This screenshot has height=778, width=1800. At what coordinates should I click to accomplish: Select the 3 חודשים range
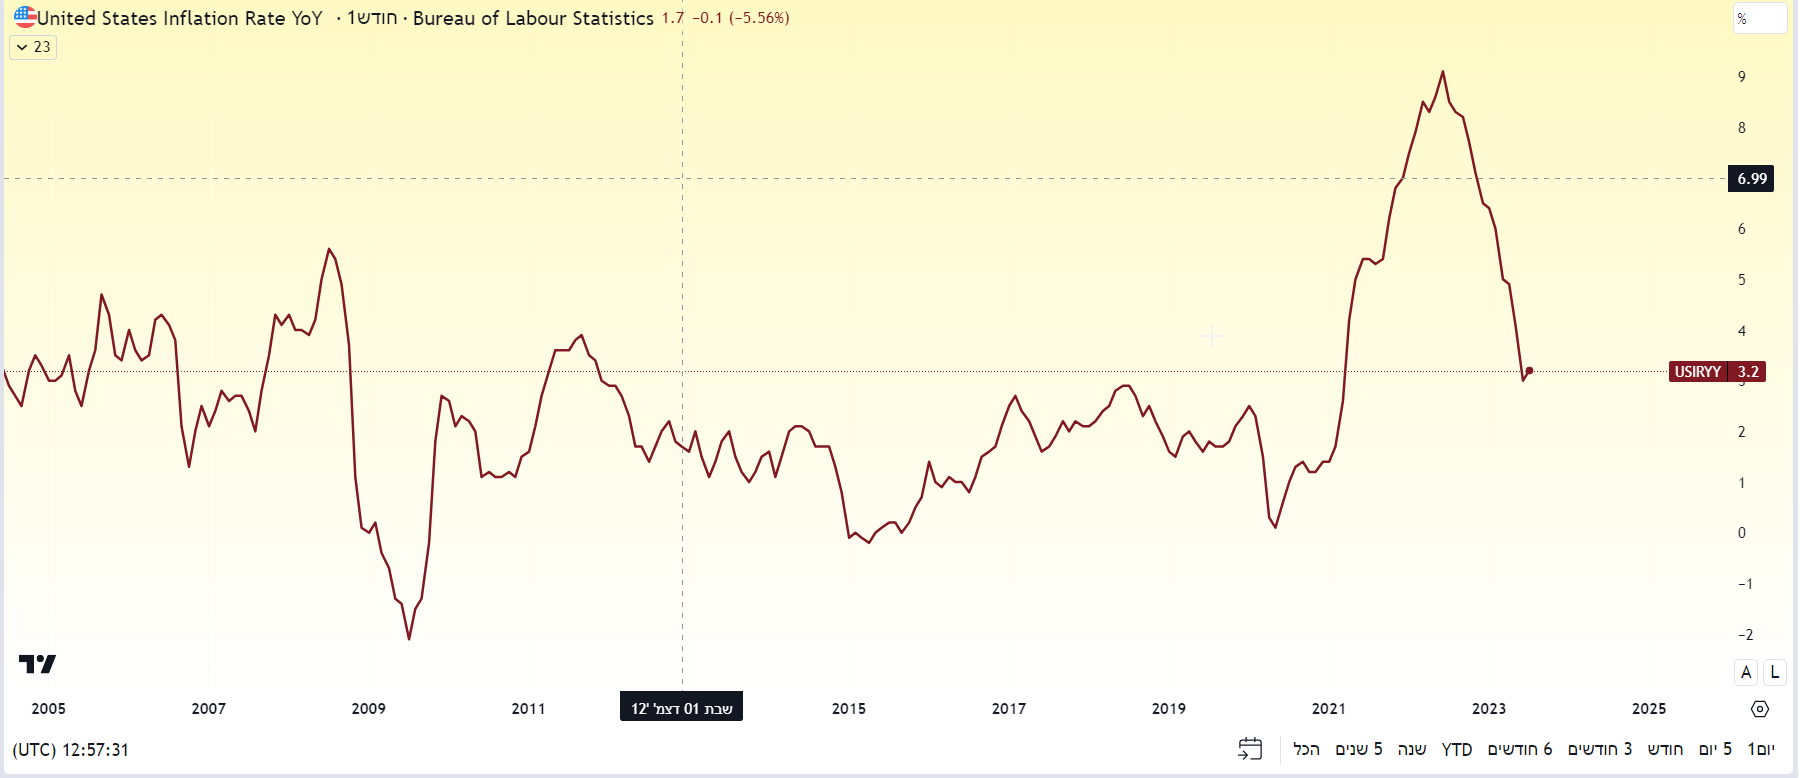tap(1600, 750)
